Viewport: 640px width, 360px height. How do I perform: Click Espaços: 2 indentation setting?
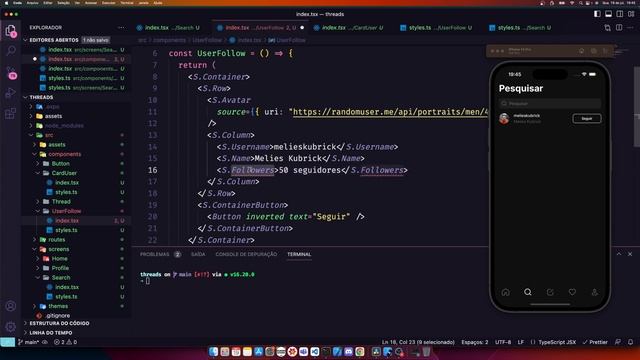[475, 342]
